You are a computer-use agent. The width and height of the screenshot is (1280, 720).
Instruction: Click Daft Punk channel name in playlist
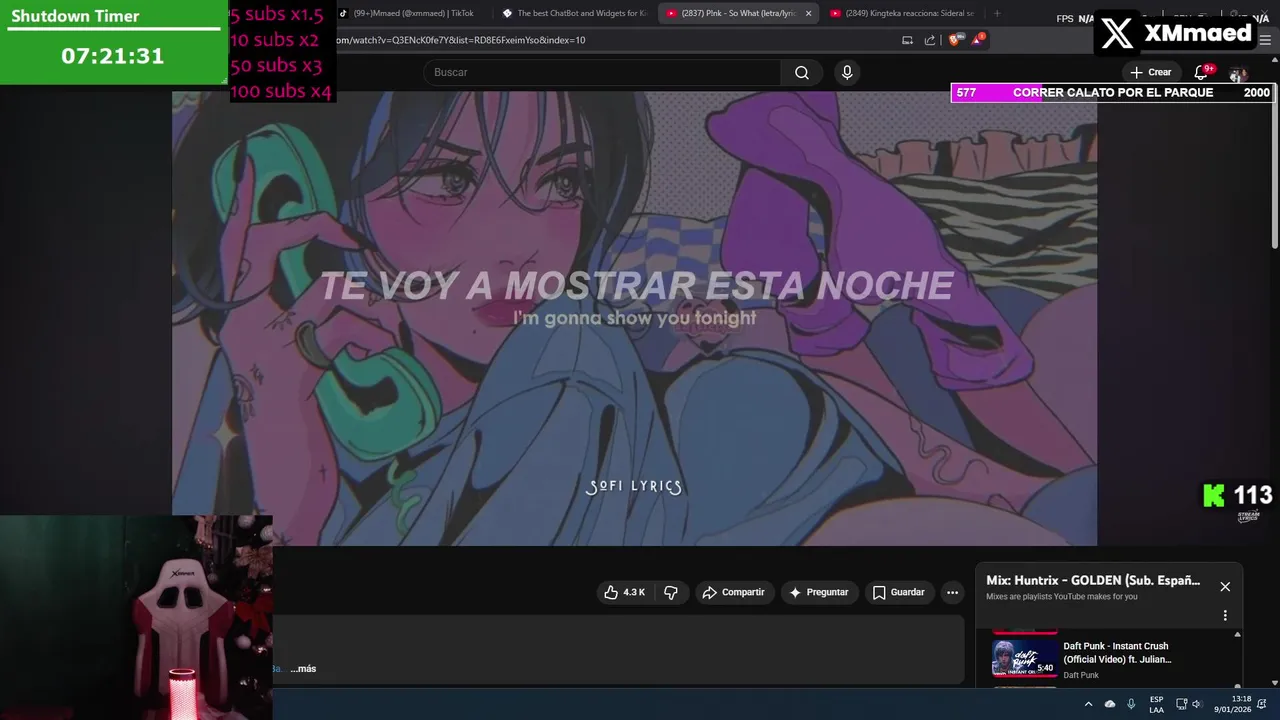click(1081, 675)
